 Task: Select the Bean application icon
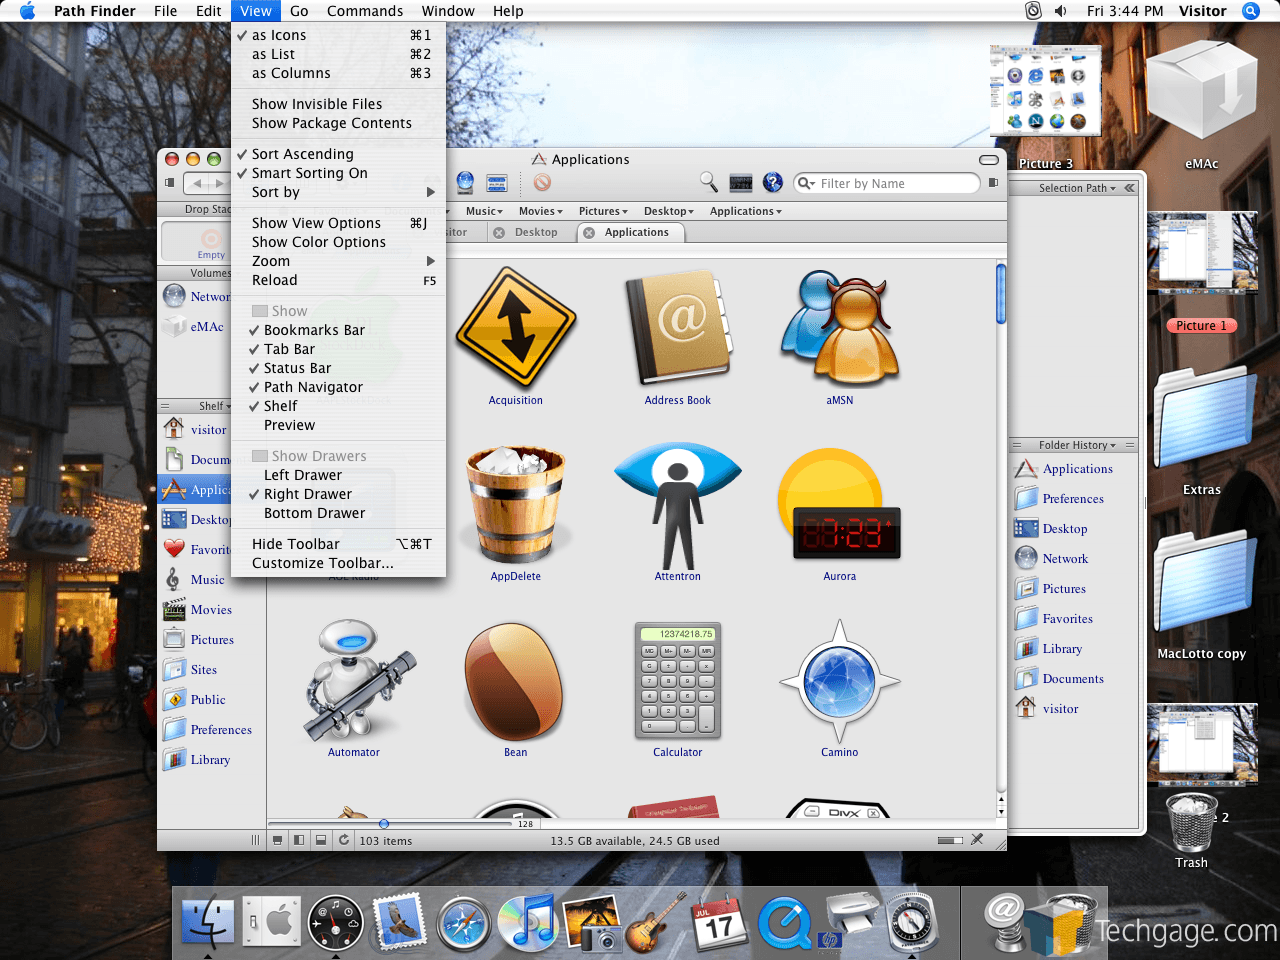tap(514, 681)
